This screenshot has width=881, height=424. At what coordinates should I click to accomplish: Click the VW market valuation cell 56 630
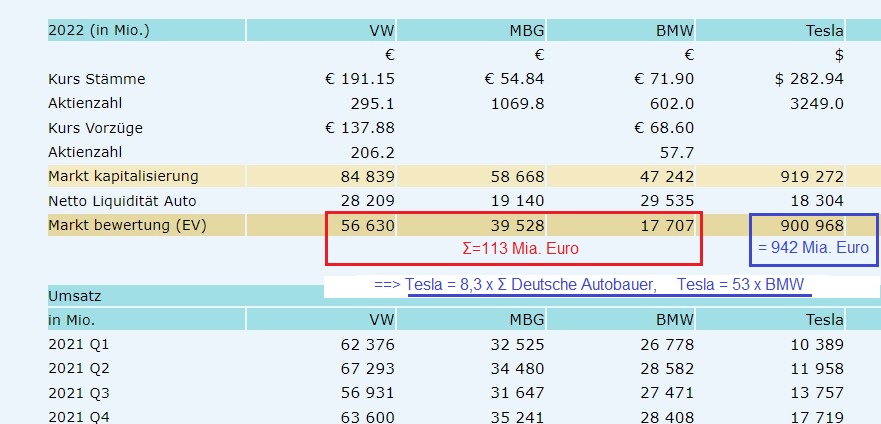[x=366, y=226]
